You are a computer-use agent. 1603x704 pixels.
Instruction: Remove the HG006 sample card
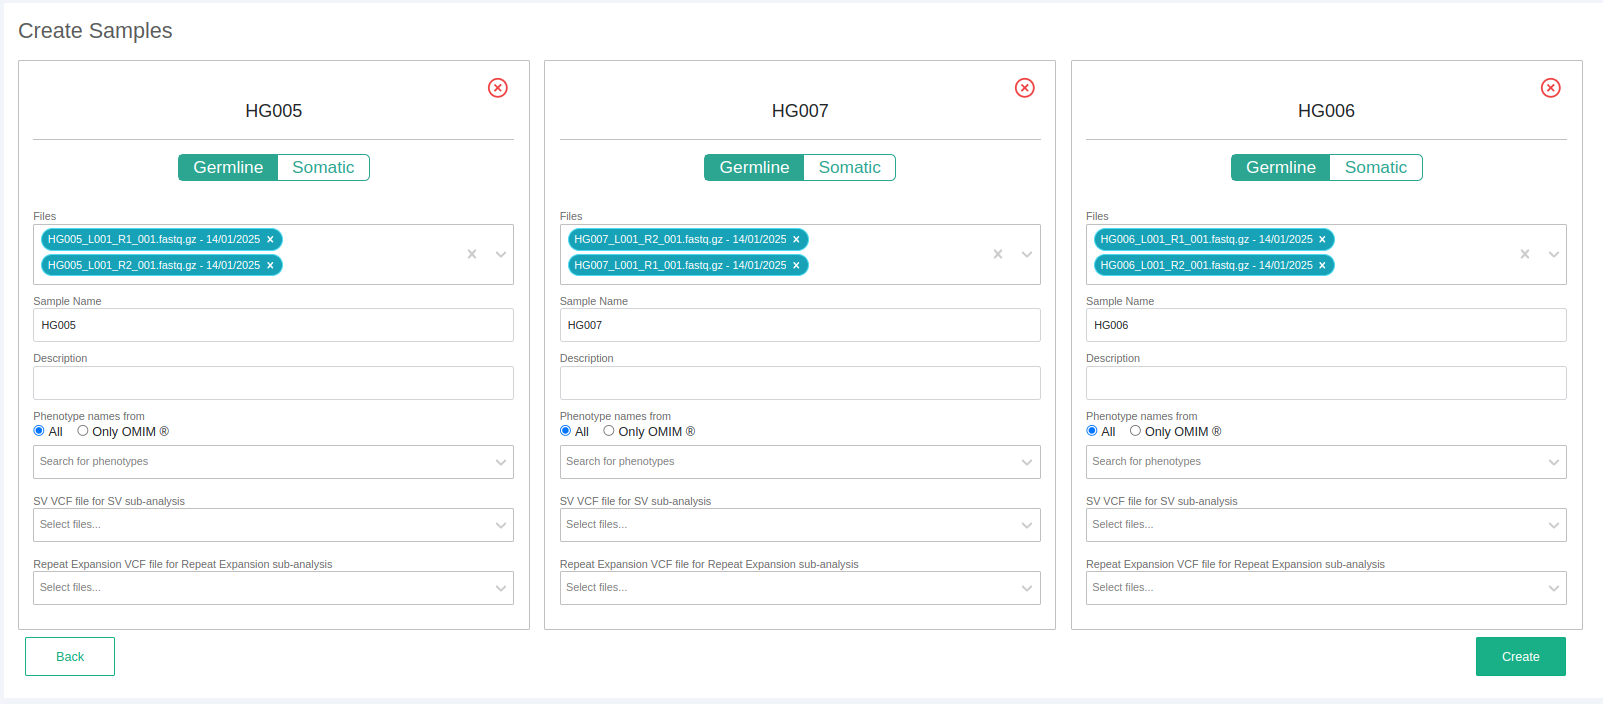click(1550, 88)
